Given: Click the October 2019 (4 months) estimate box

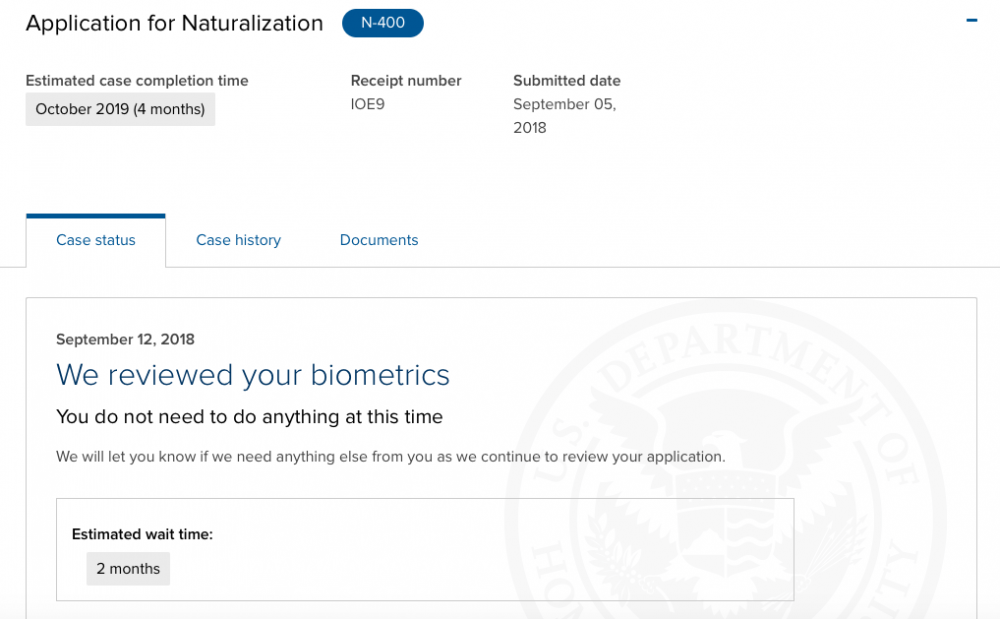Looking at the screenshot, I should click(x=120, y=109).
